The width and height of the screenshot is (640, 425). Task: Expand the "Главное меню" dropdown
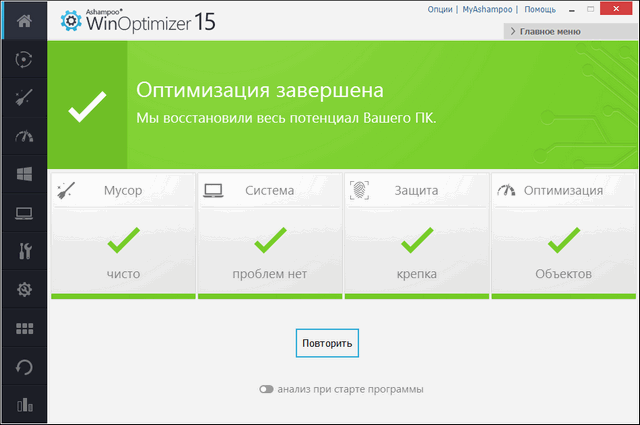(x=570, y=31)
